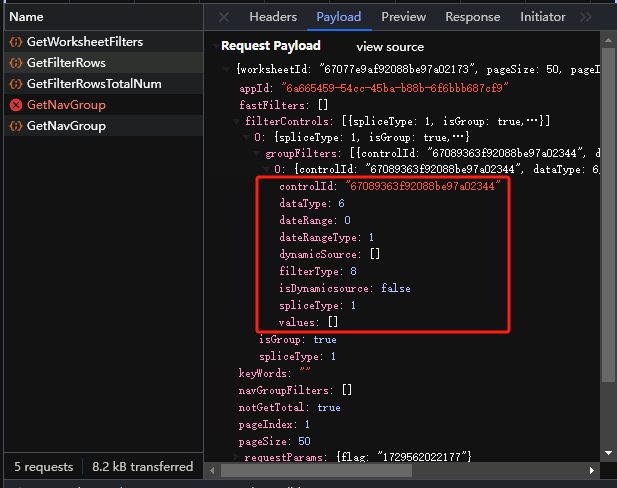Select the failed GetNavGroup request row
This screenshot has height=488, width=617.
click(x=66, y=105)
